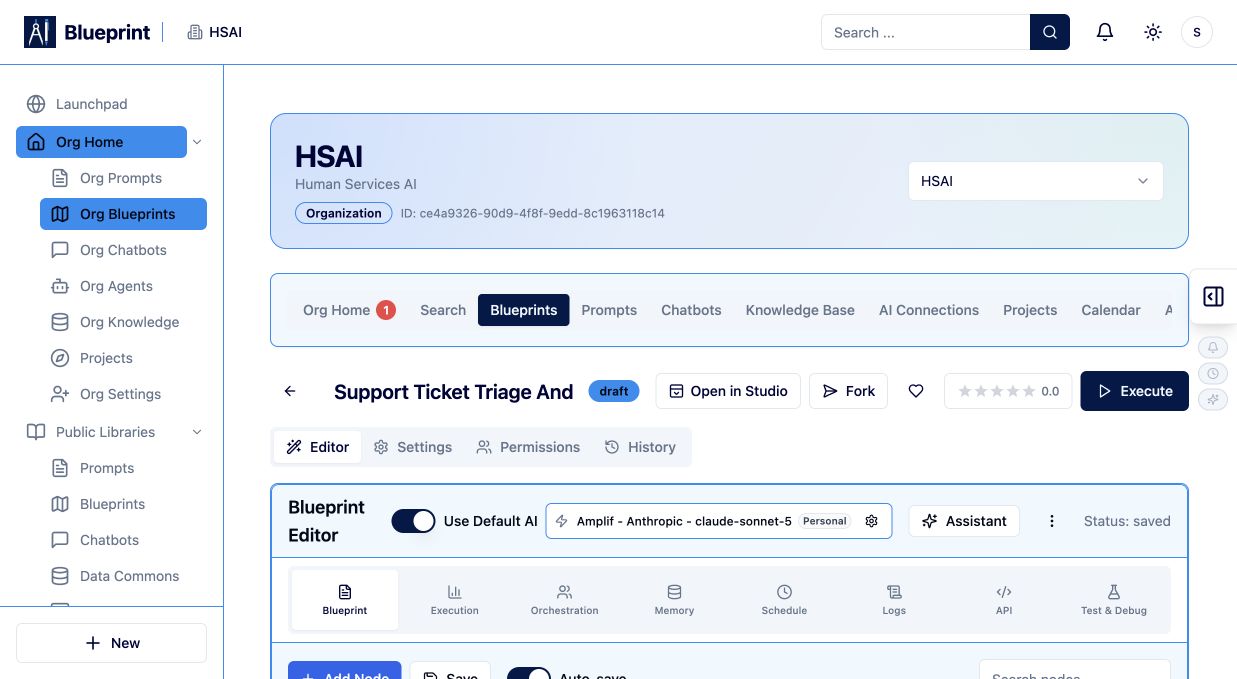Open the three-dot more options menu

[x=1051, y=521]
